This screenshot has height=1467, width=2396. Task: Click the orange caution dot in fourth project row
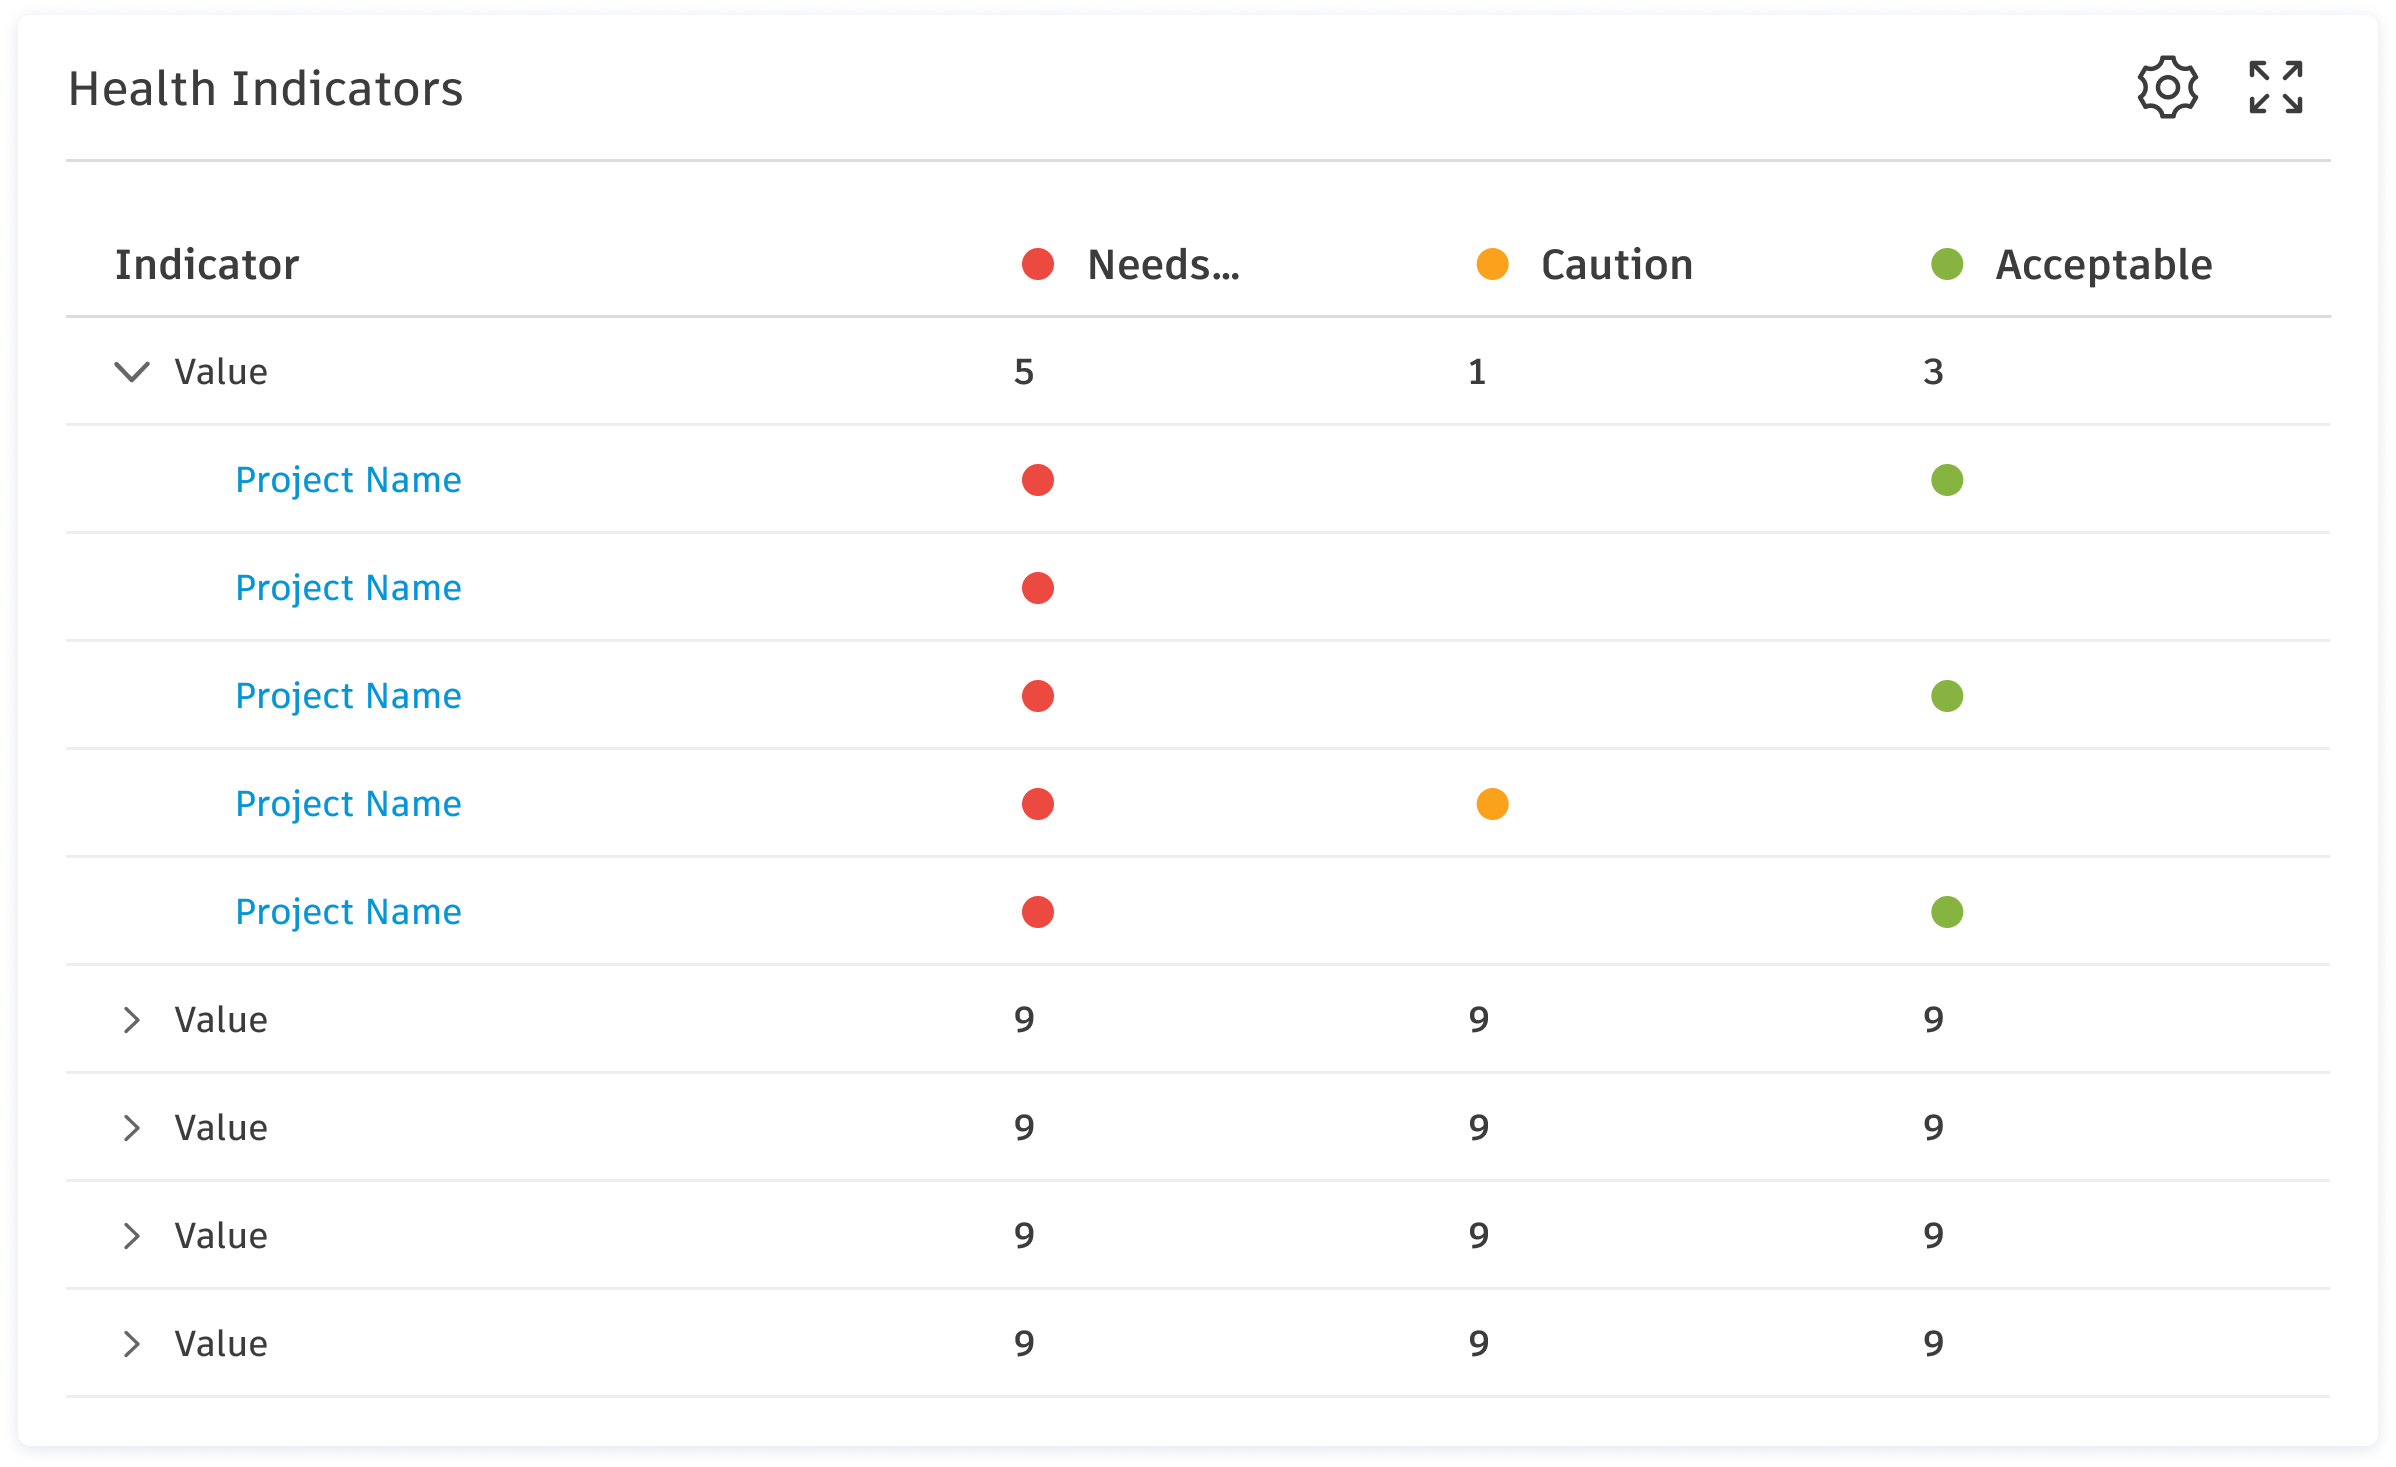[x=1492, y=804]
